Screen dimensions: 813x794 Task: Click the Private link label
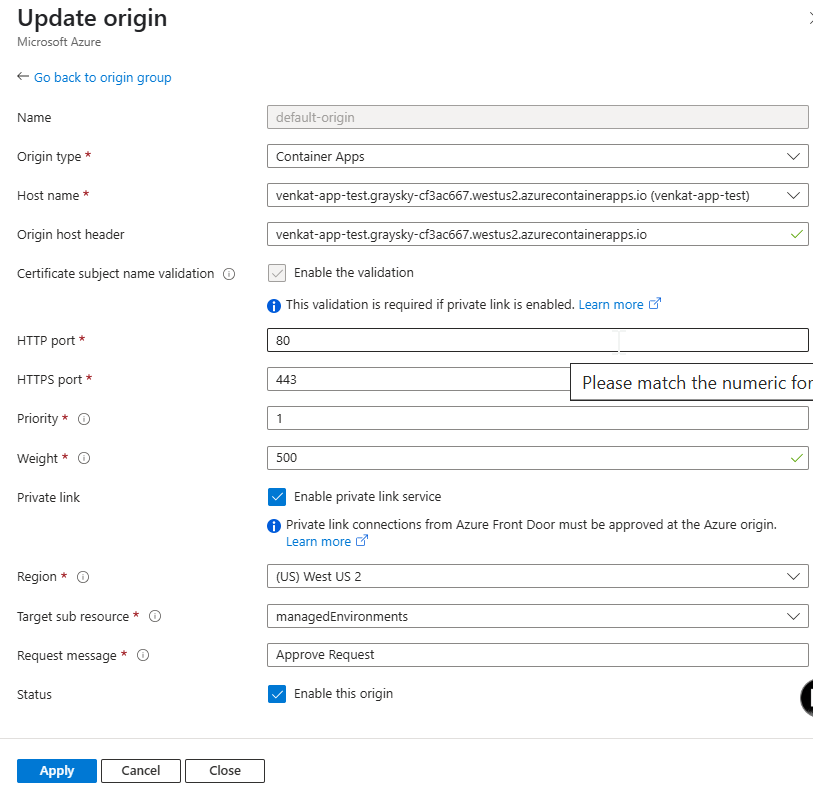[48, 498]
